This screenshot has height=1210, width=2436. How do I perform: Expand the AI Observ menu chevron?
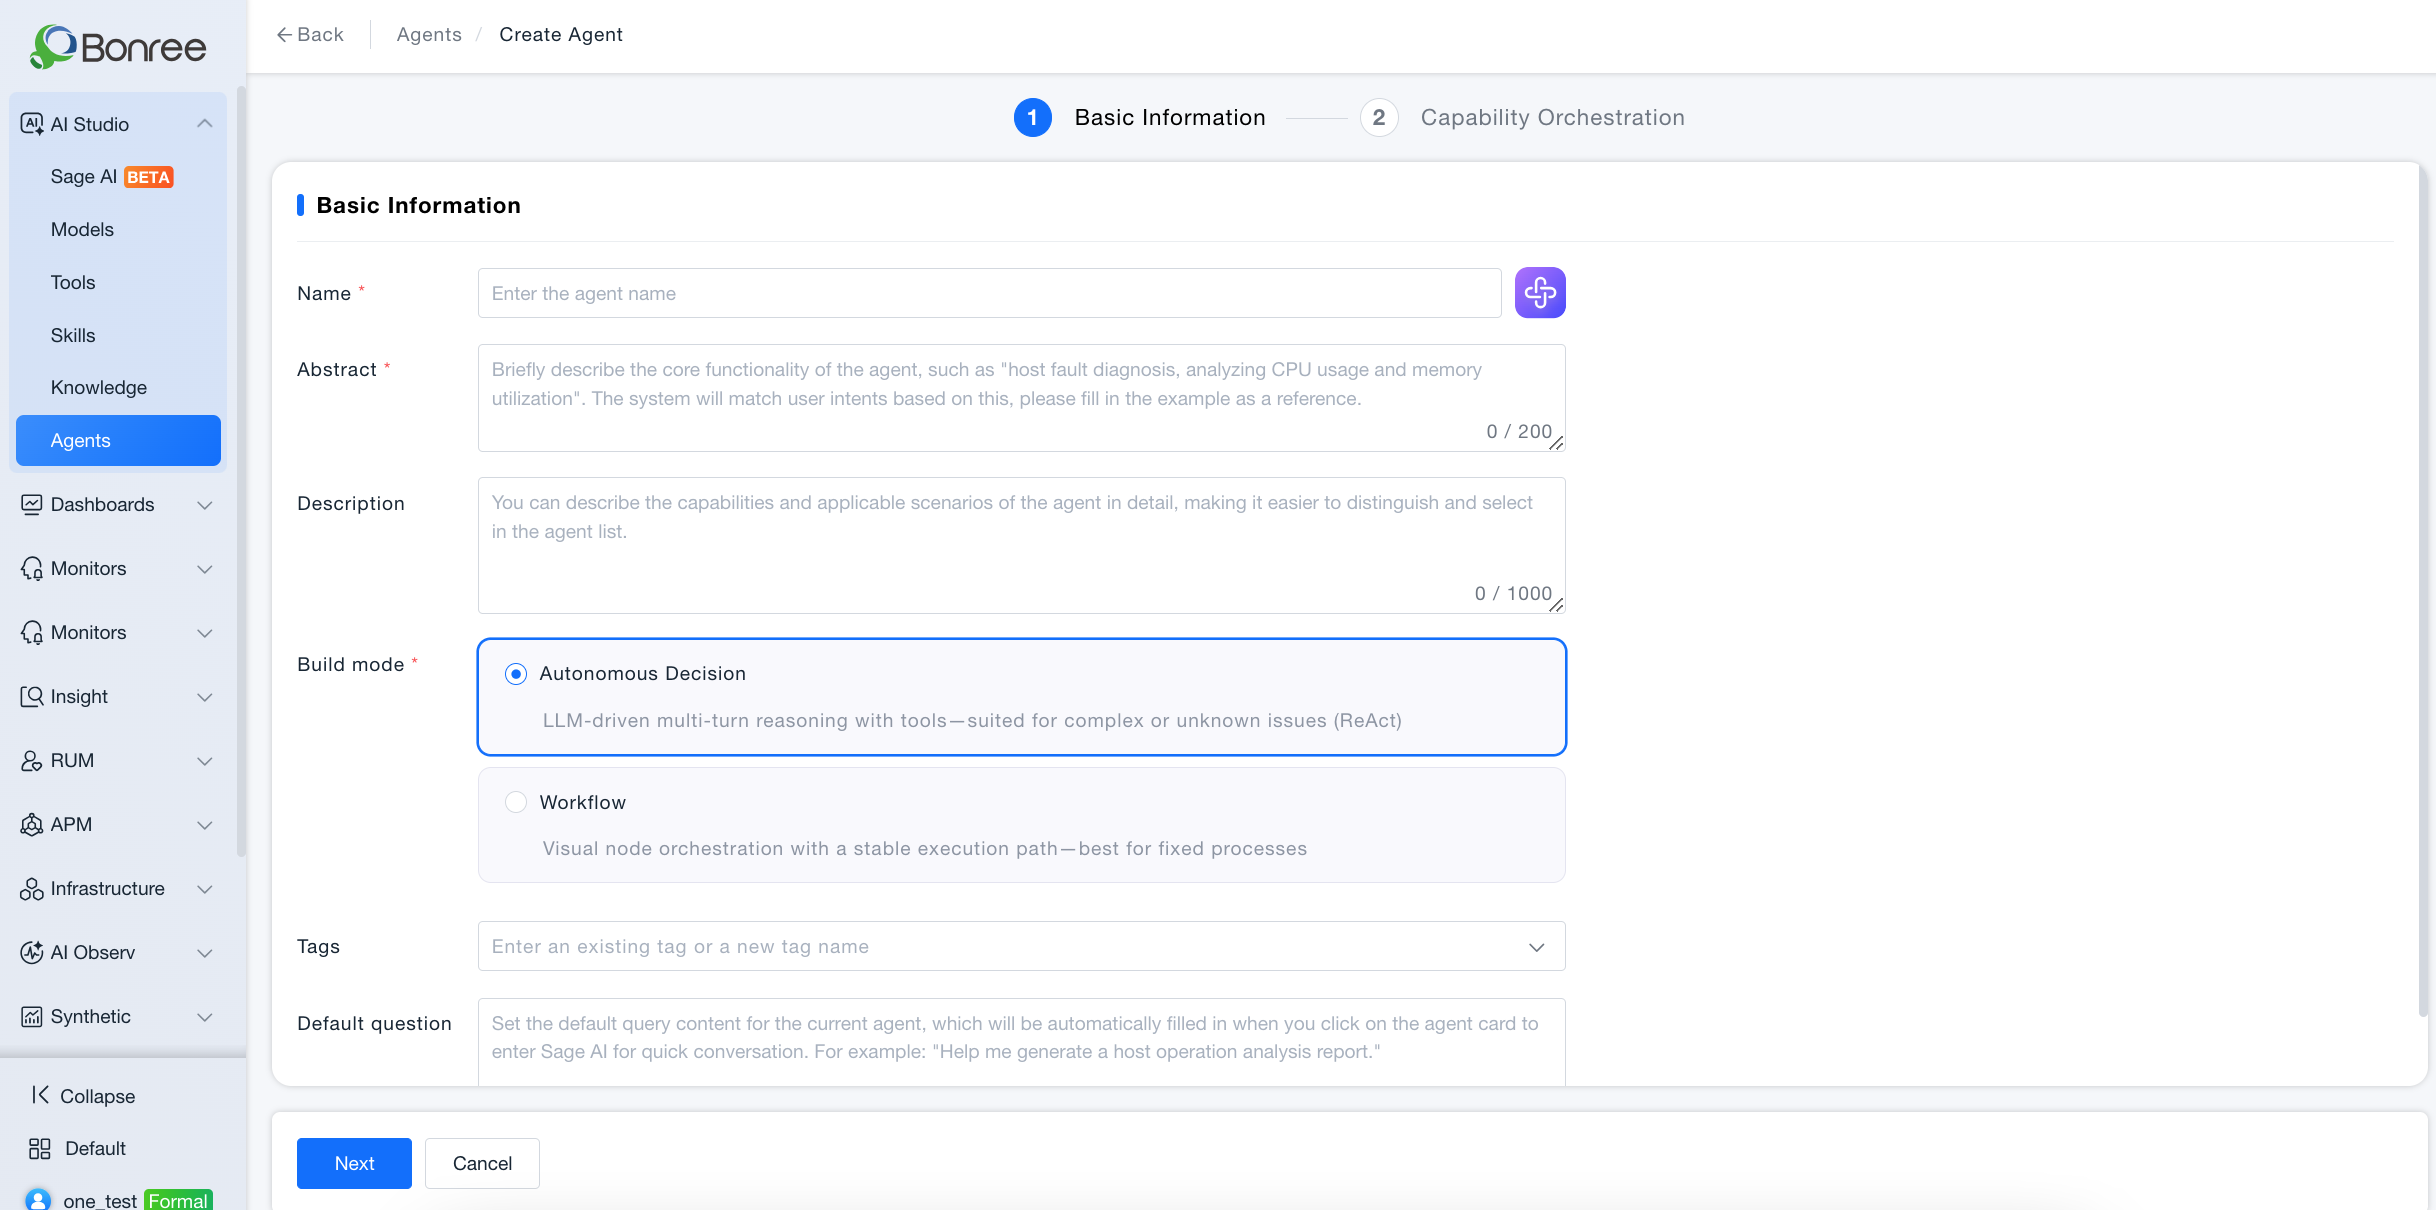pyautogui.click(x=205, y=953)
